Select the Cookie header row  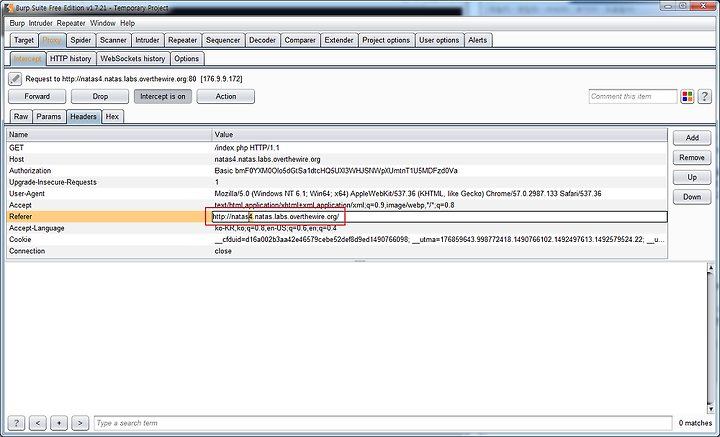337,240
